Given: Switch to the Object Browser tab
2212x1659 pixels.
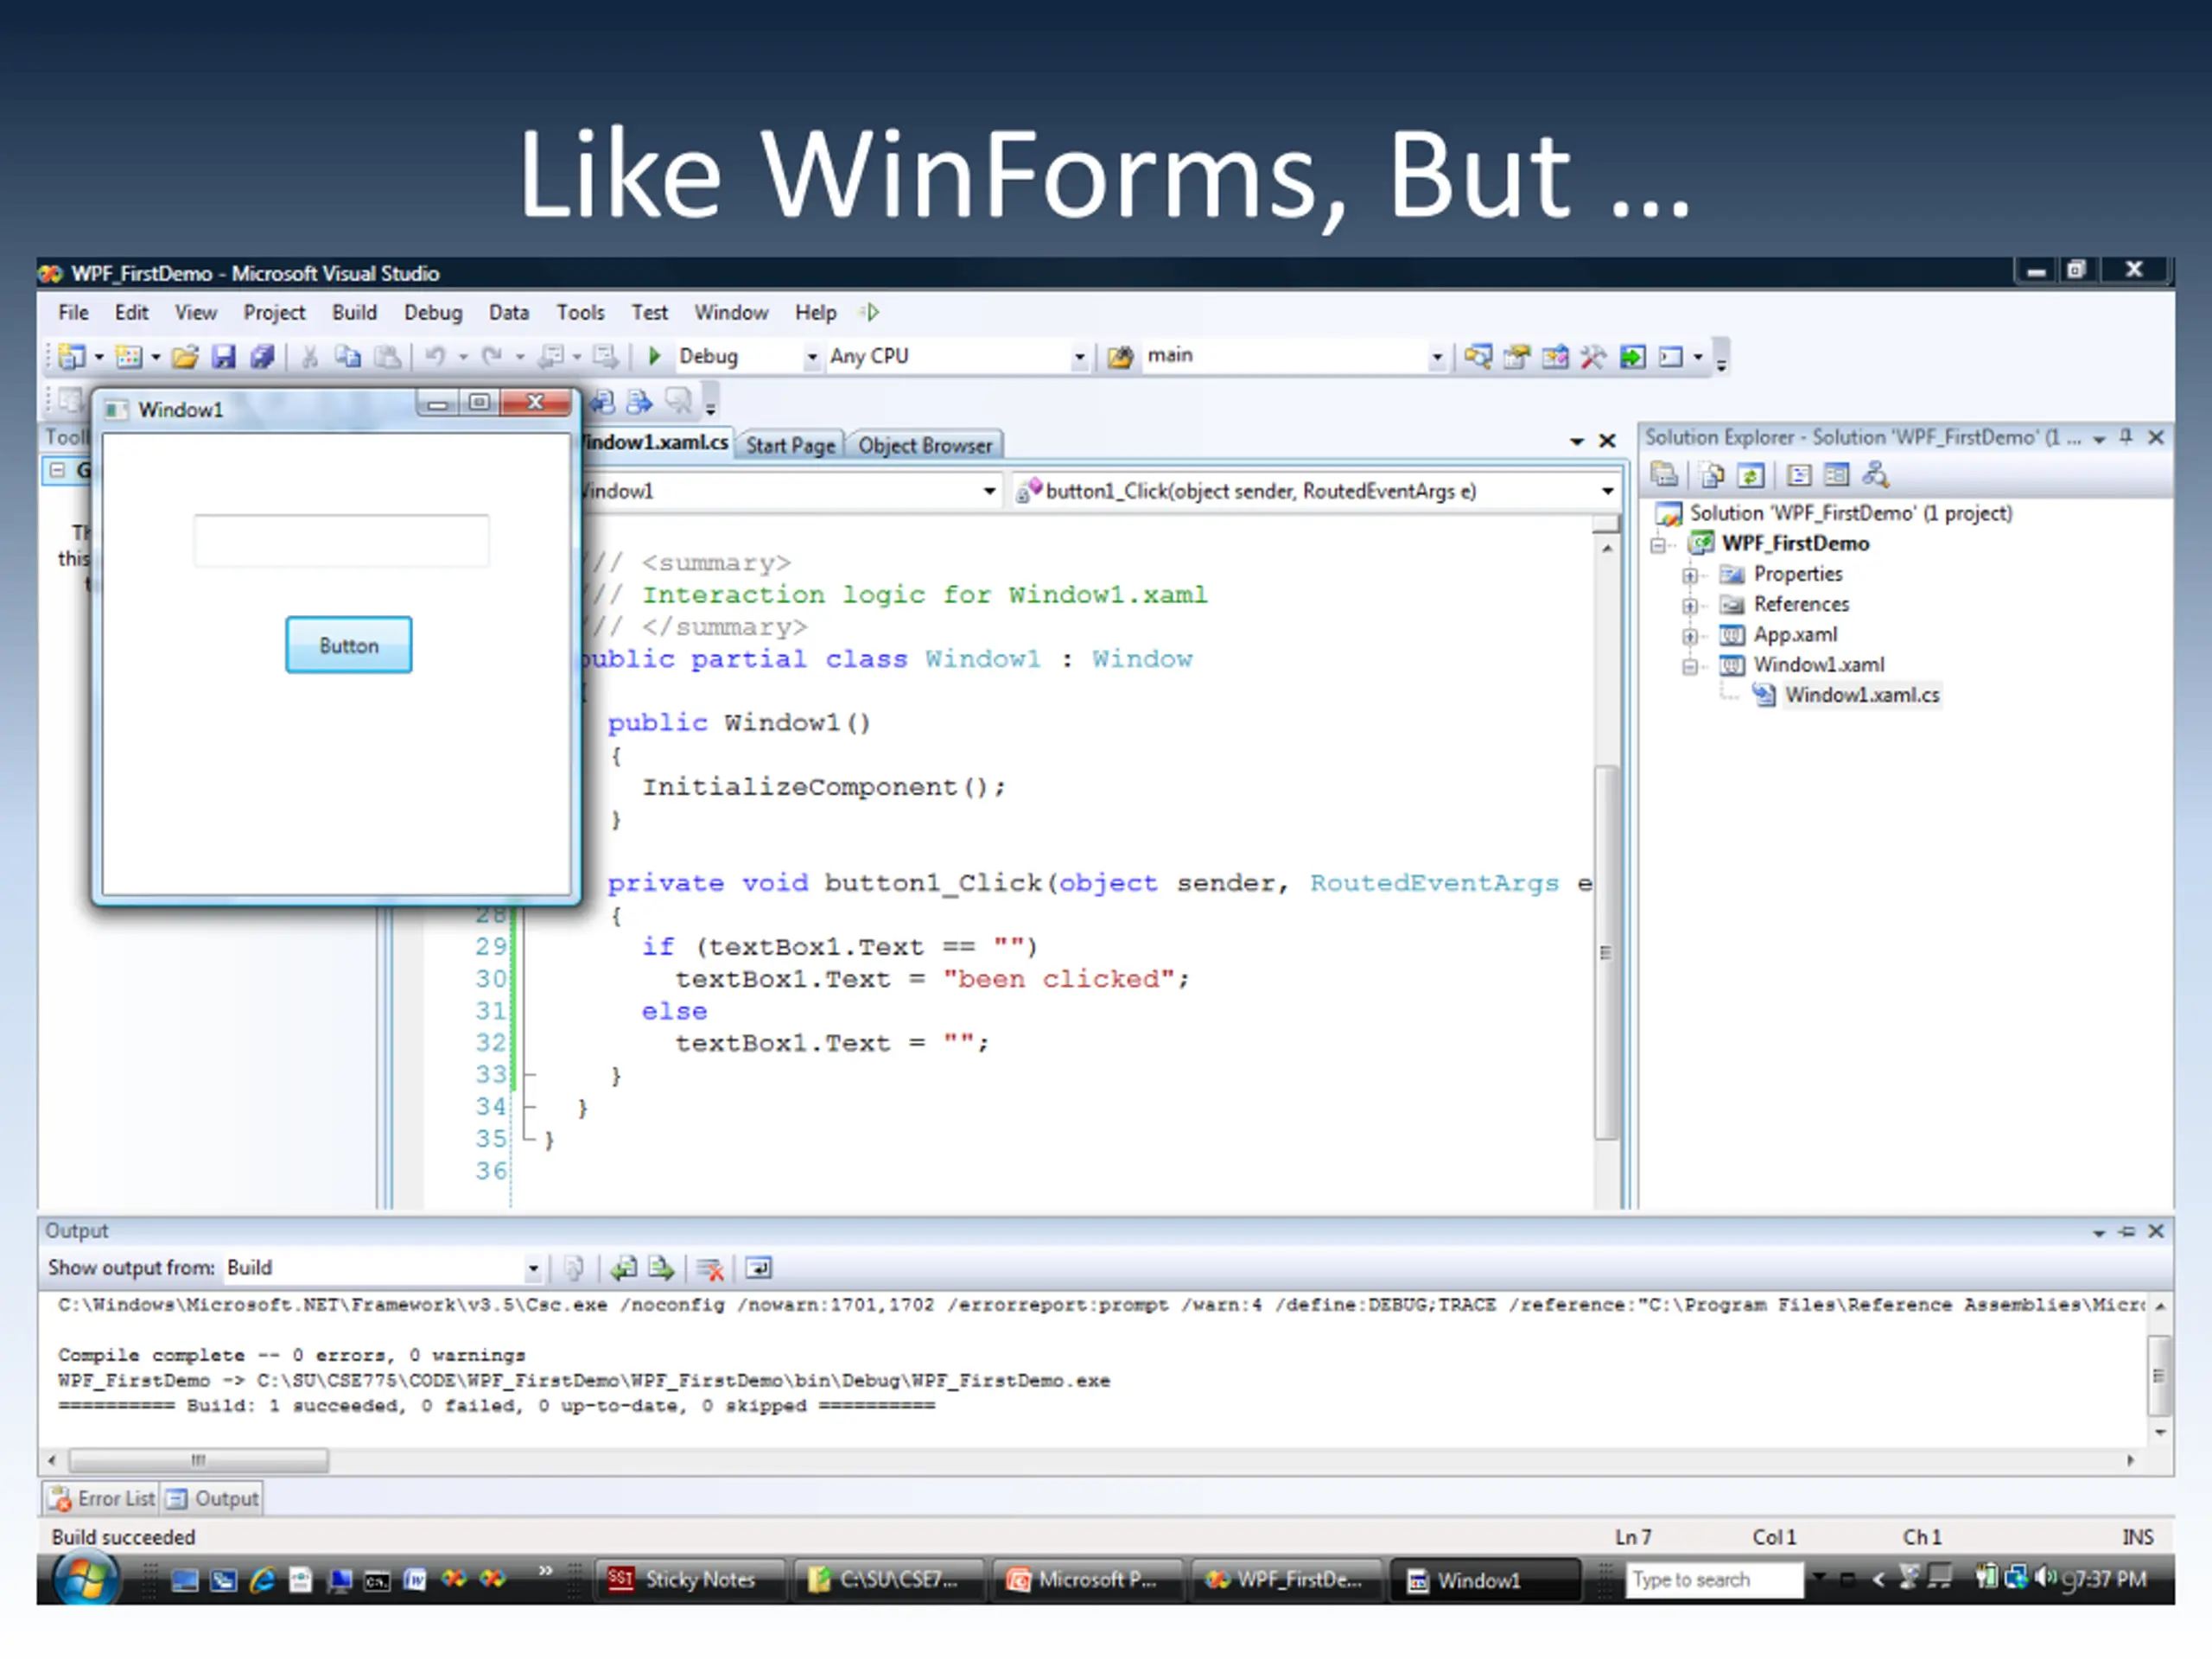Looking at the screenshot, I should 925,446.
